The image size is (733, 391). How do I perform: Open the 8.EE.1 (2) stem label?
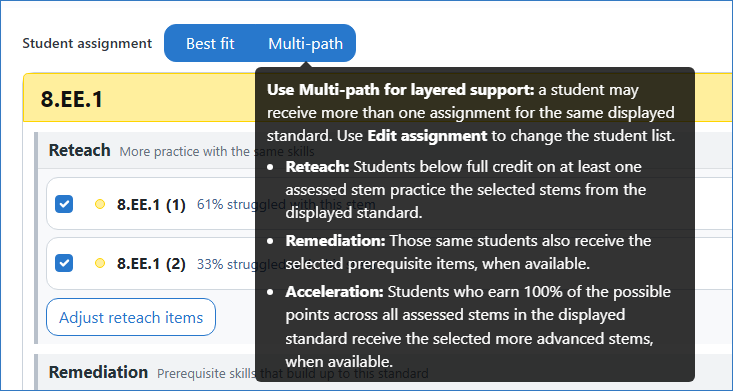(x=151, y=264)
